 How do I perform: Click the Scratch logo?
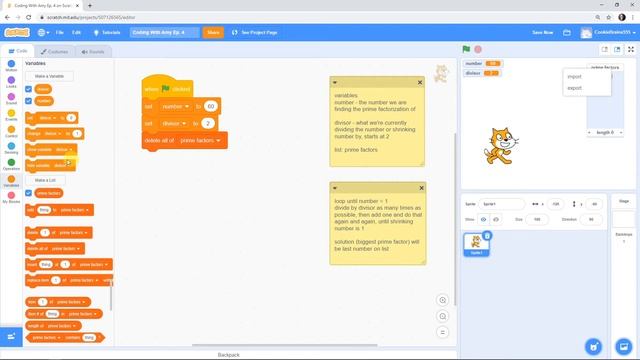click(x=17, y=32)
